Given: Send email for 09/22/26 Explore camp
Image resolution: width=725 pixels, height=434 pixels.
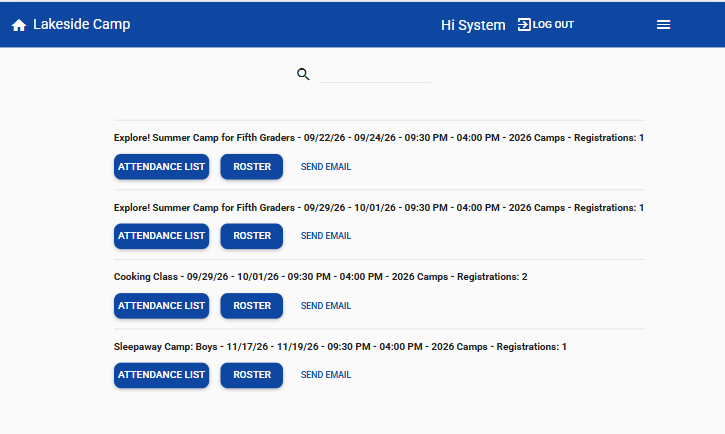Looking at the screenshot, I should click(326, 167).
